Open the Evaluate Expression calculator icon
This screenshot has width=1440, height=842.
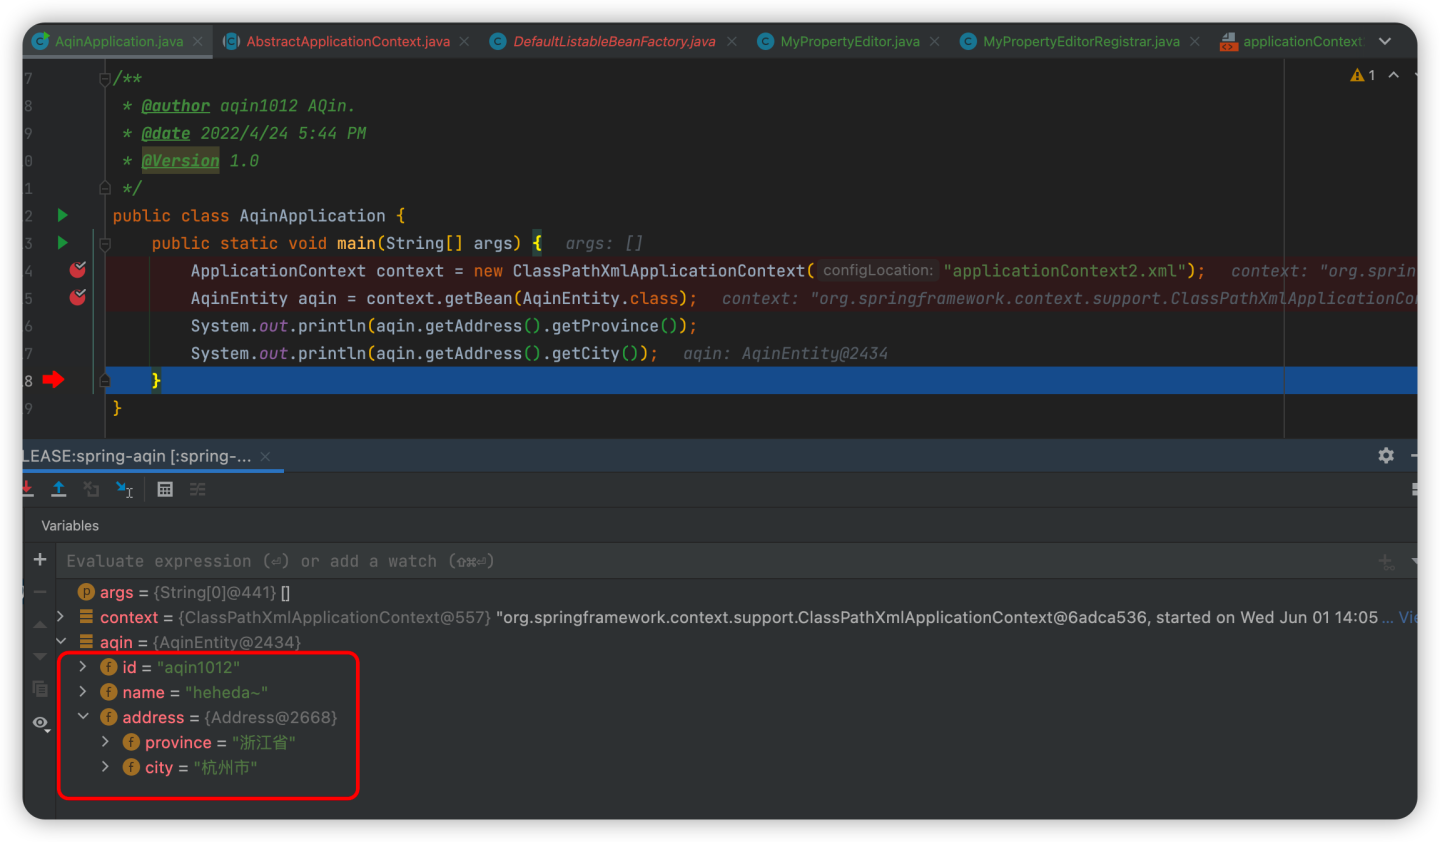click(x=165, y=489)
